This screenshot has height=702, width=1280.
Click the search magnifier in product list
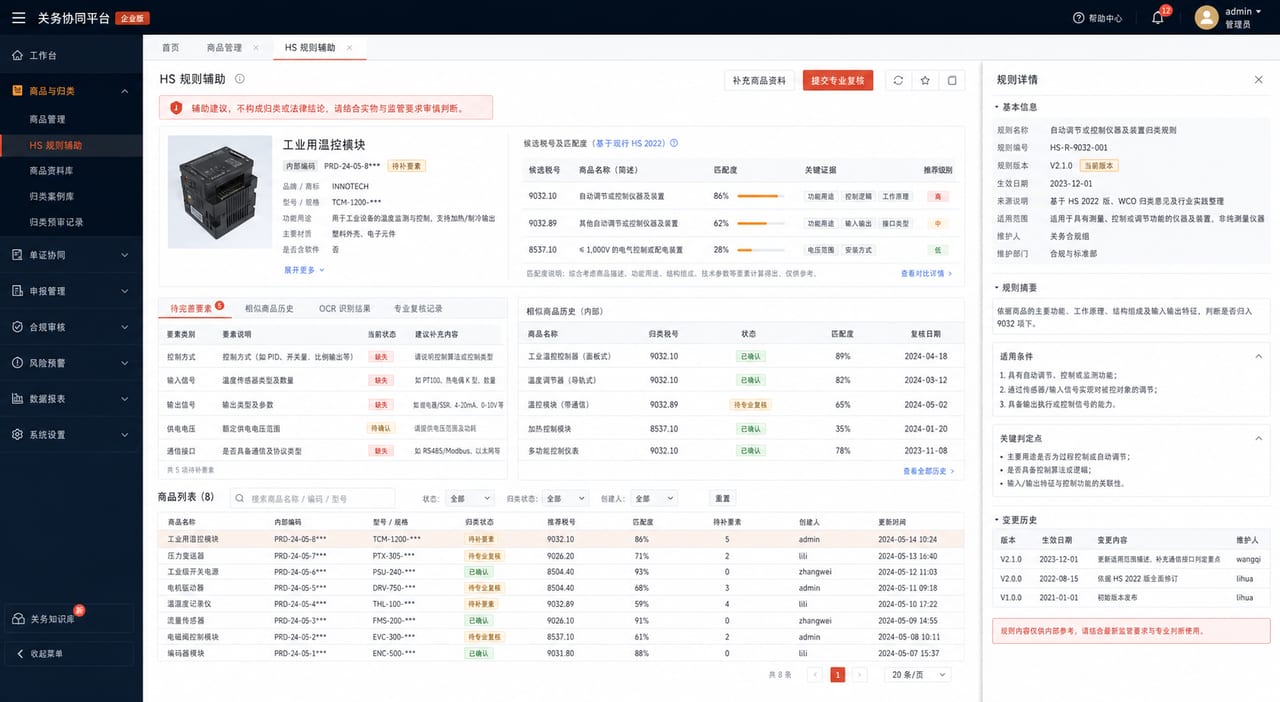pyautogui.click(x=240, y=498)
